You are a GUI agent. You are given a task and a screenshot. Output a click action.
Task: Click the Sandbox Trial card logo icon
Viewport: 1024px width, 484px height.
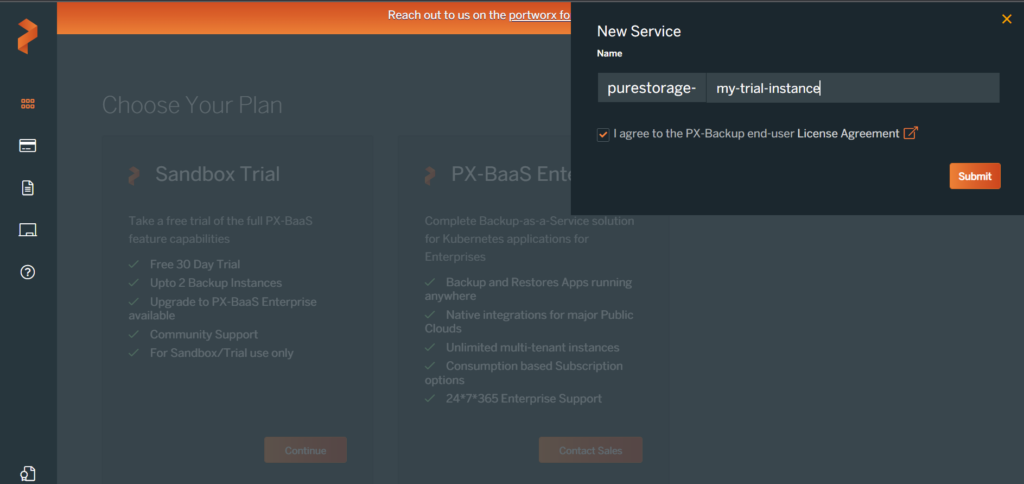134,175
